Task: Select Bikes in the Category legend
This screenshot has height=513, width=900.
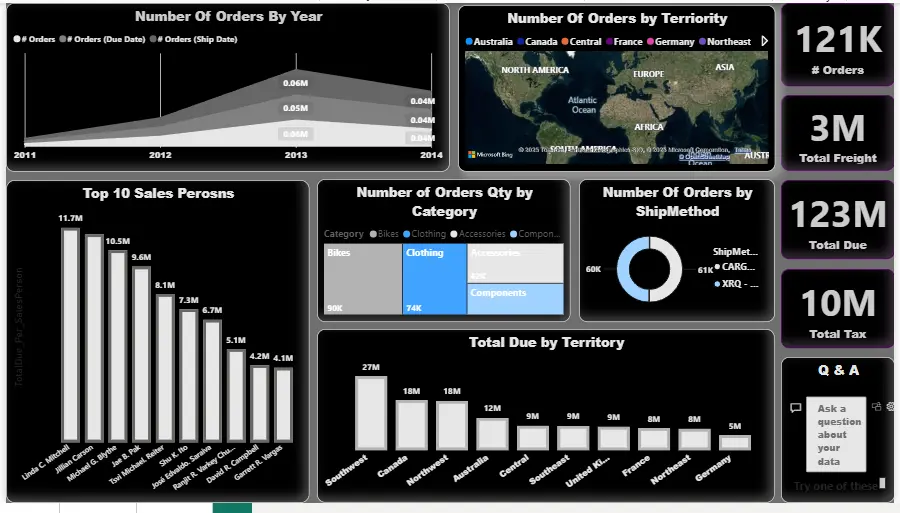Action: click(x=384, y=234)
